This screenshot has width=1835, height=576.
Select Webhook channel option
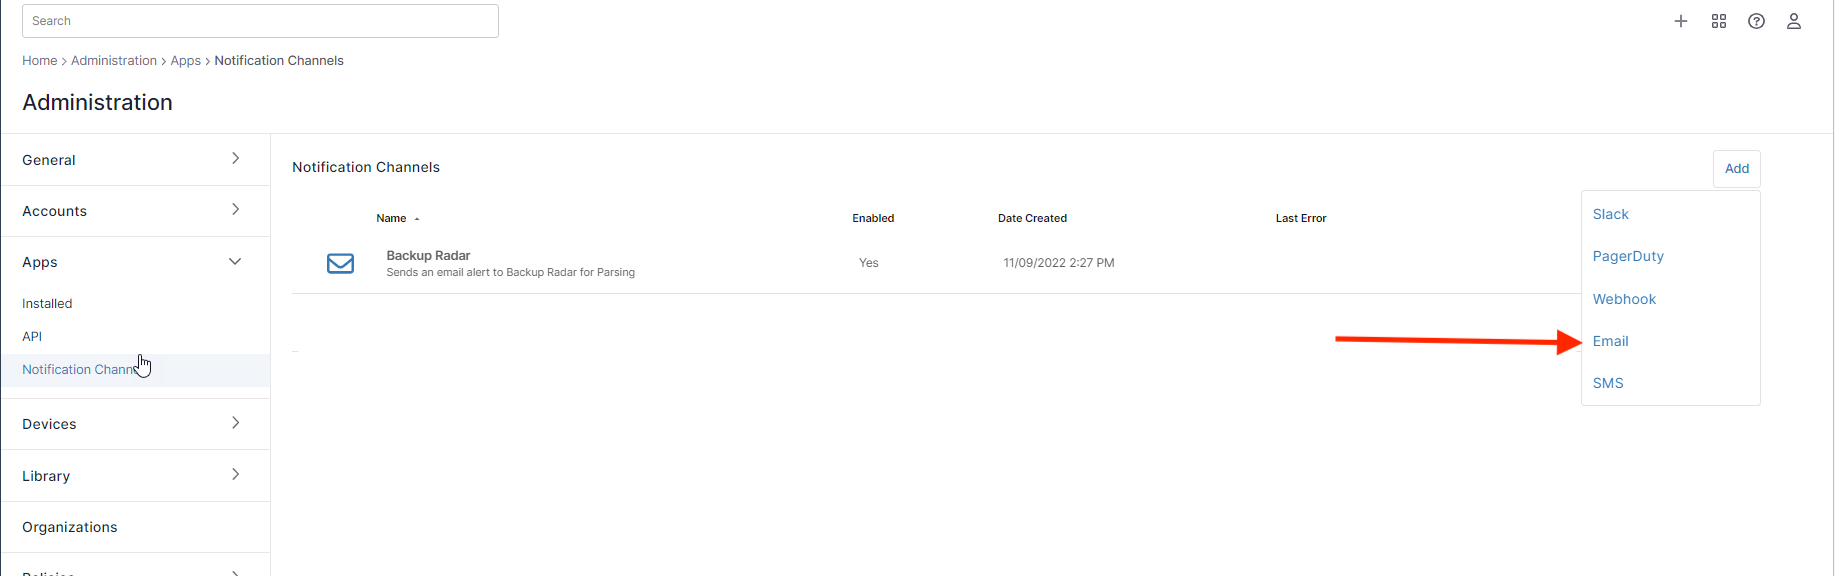[1624, 299]
